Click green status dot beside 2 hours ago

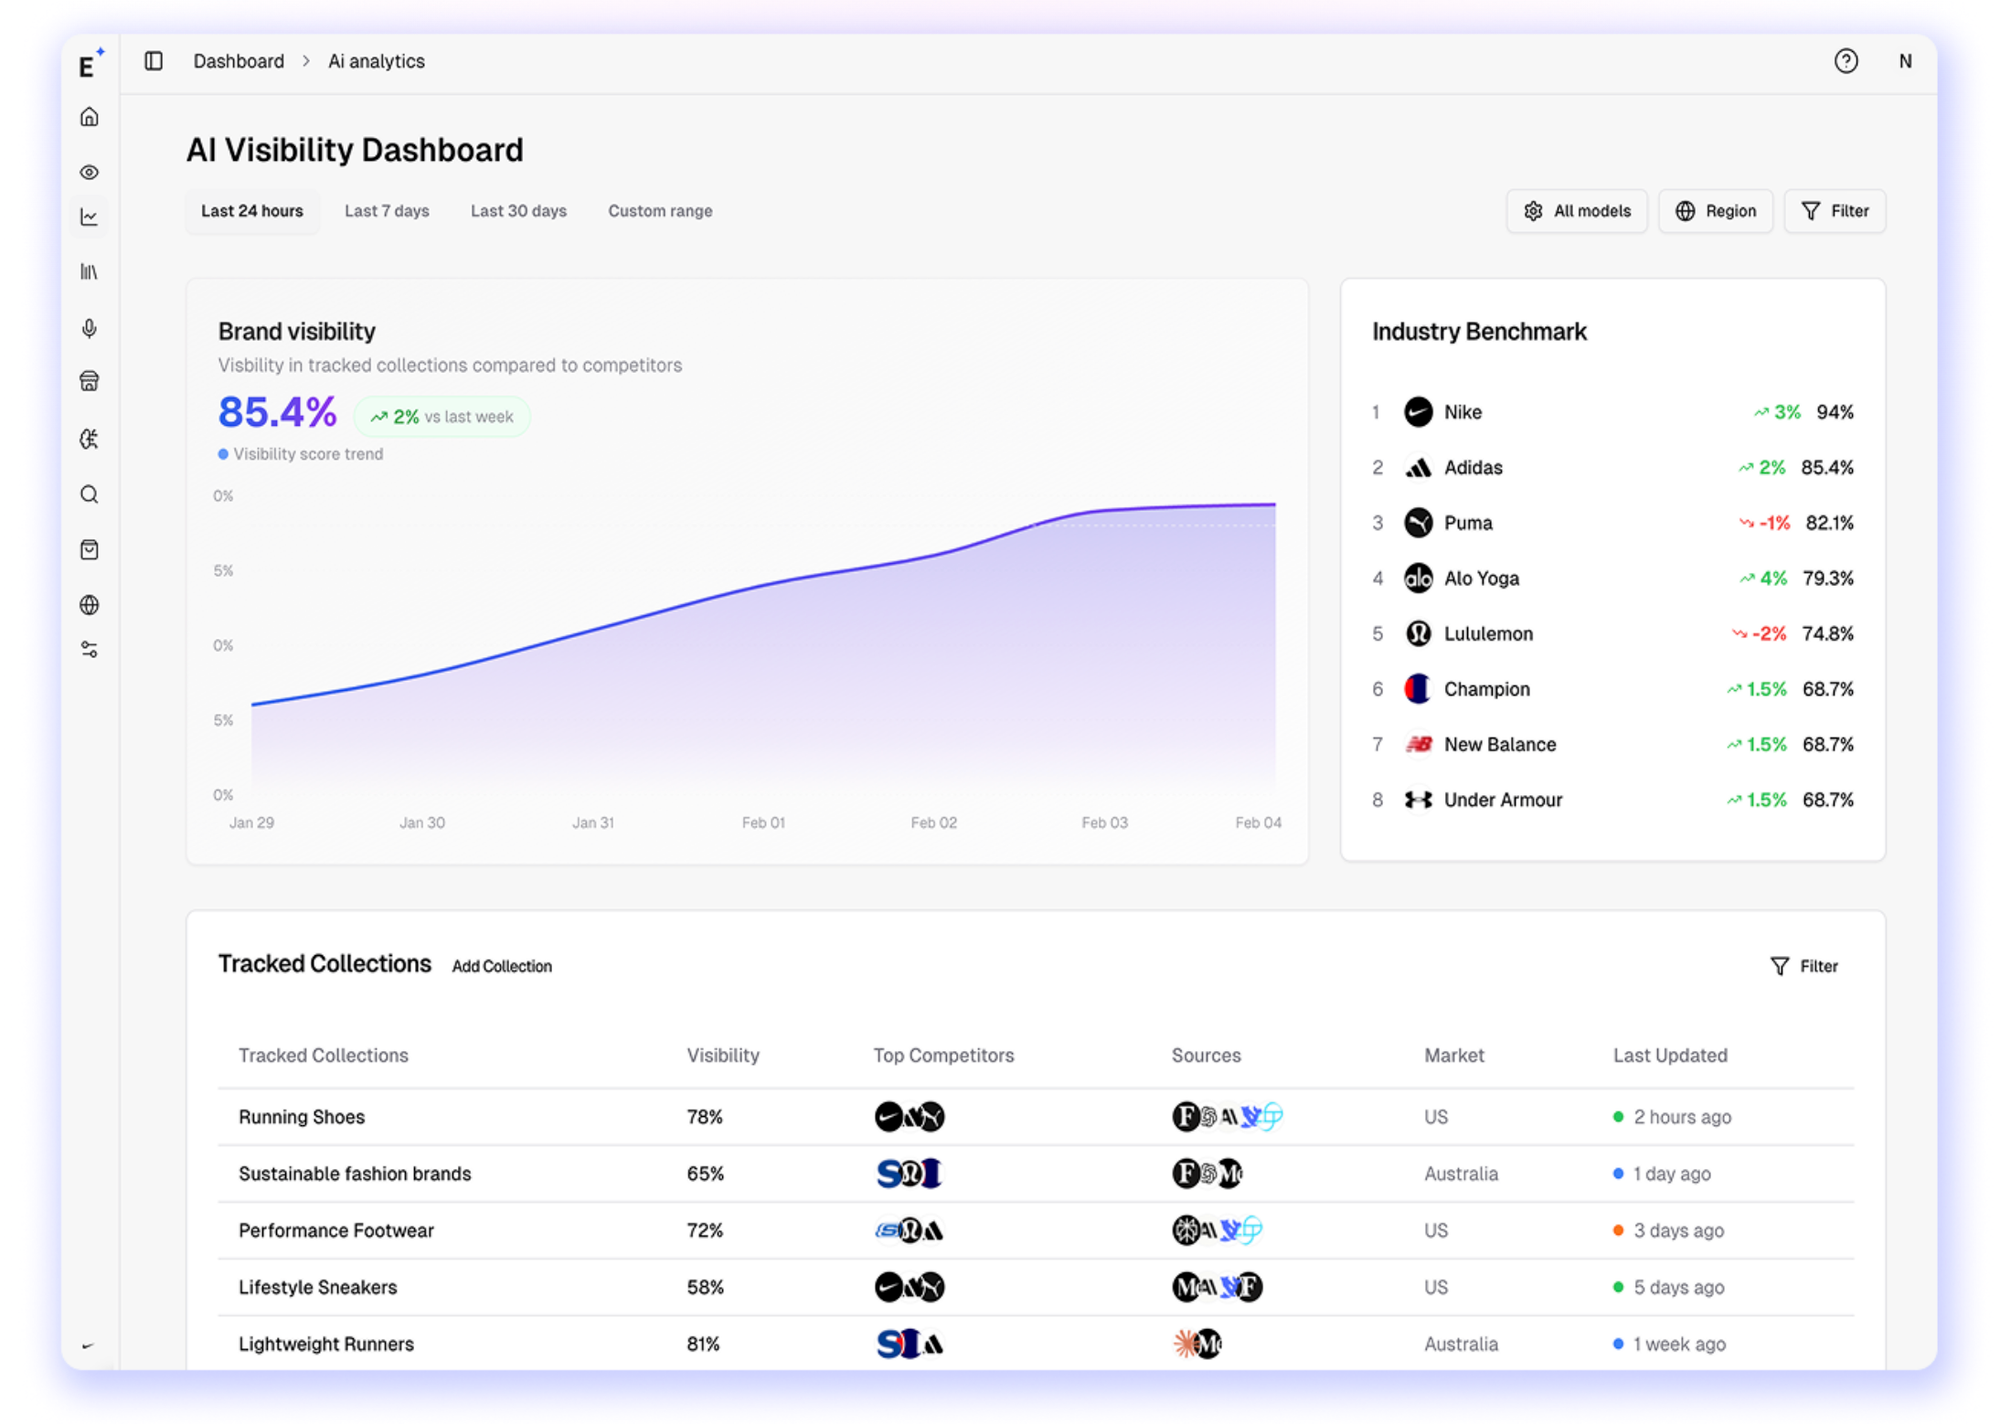[1618, 1117]
